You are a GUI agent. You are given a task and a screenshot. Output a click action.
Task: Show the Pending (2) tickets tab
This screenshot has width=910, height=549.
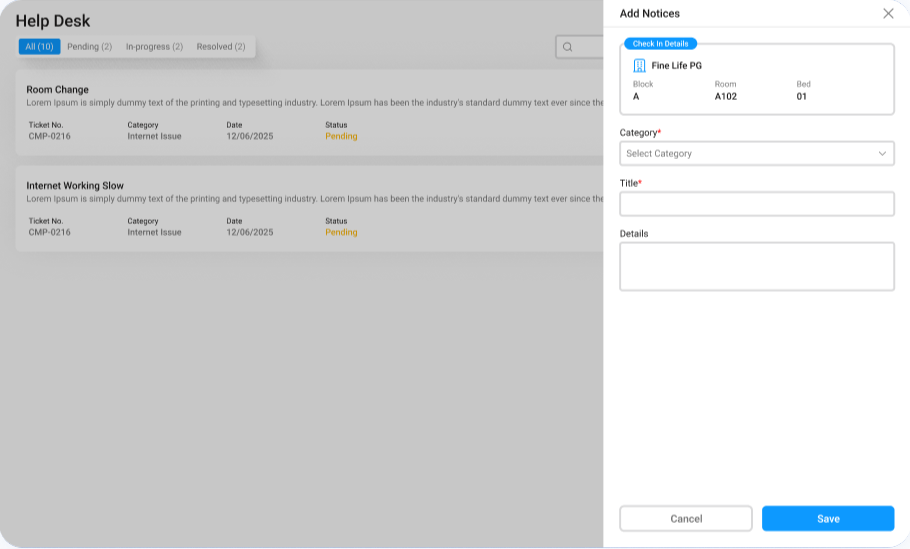click(x=89, y=47)
